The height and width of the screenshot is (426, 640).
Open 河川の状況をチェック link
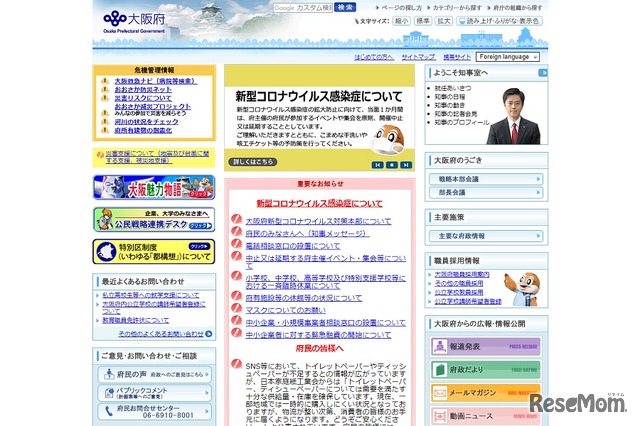(146, 122)
